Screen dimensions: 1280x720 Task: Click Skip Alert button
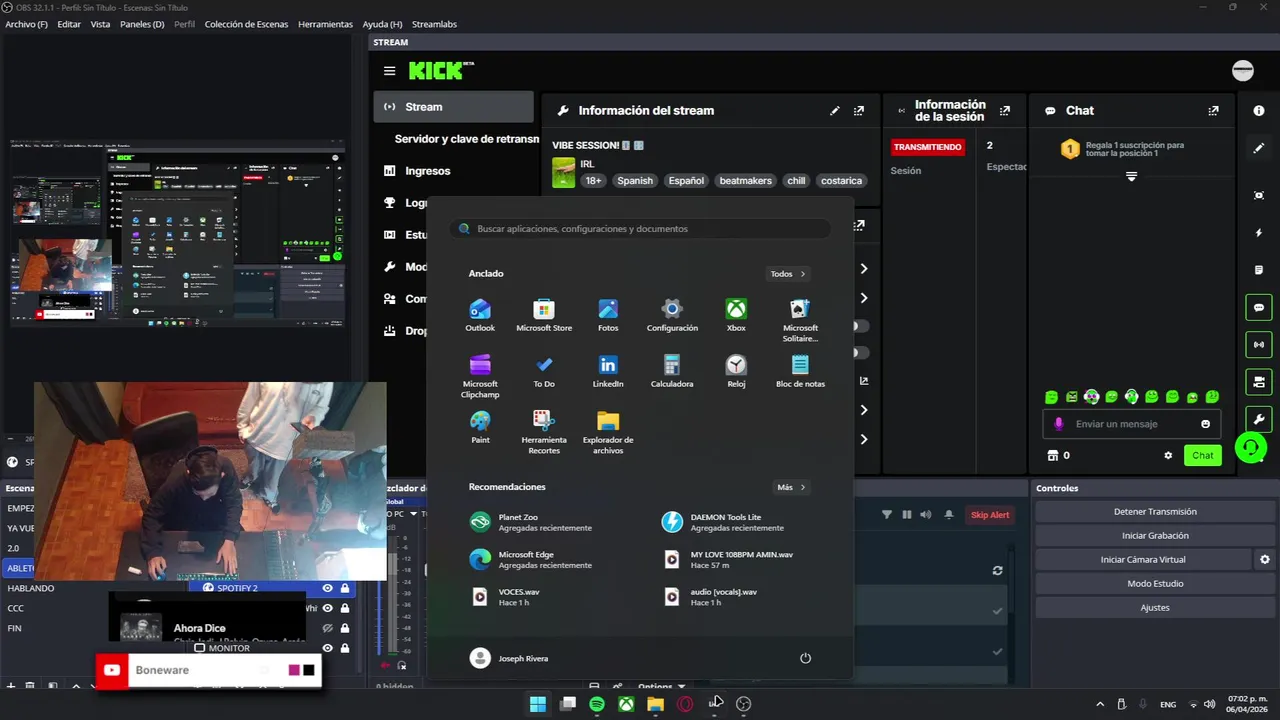tap(990, 515)
